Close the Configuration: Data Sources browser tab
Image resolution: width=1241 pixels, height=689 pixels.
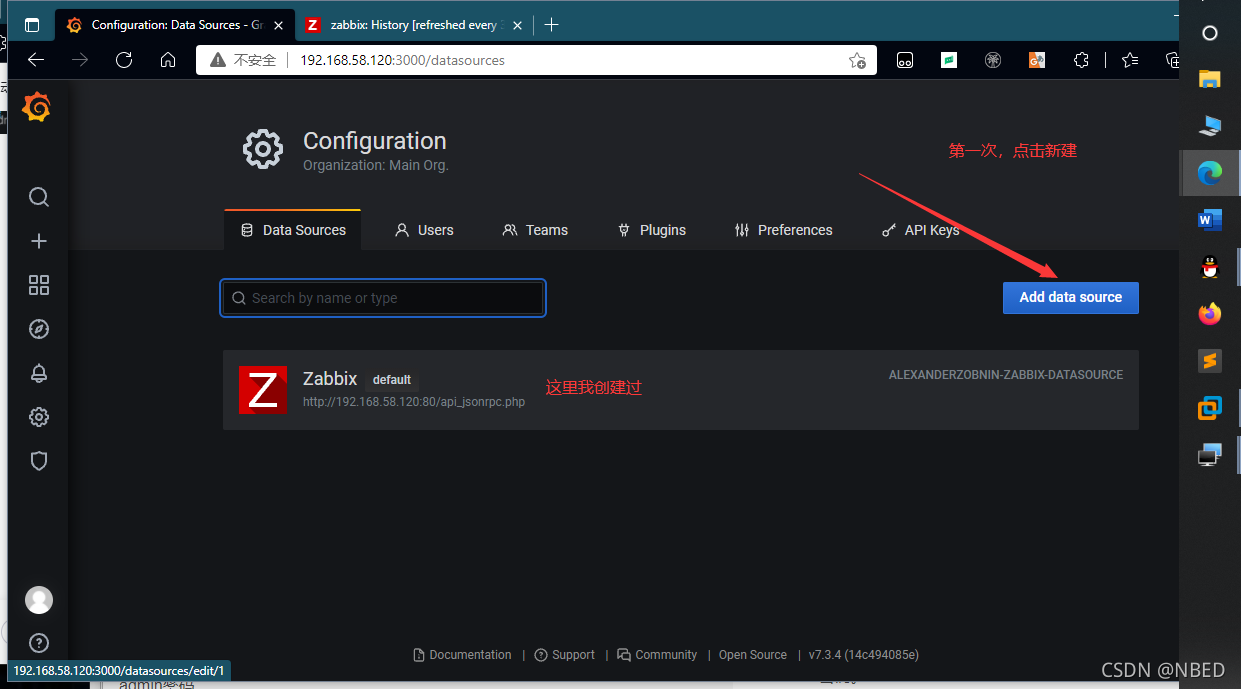click(277, 25)
